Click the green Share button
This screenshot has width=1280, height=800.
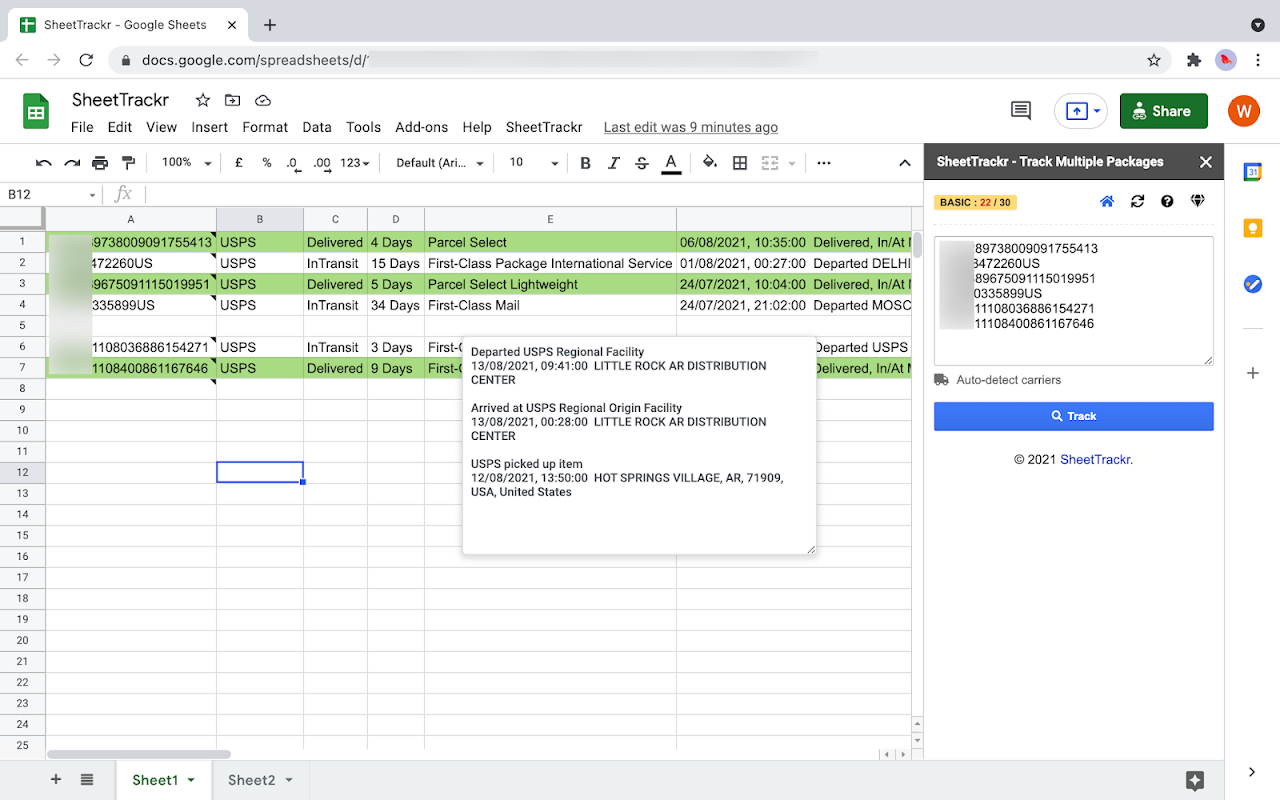coord(1164,111)
